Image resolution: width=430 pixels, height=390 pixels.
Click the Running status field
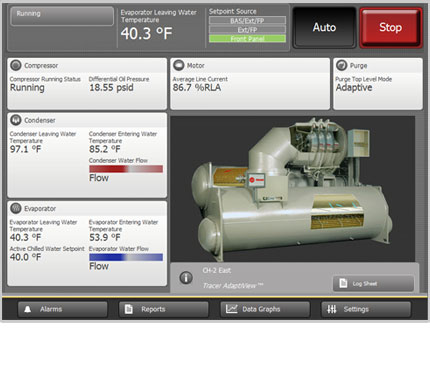coord(62,16)
